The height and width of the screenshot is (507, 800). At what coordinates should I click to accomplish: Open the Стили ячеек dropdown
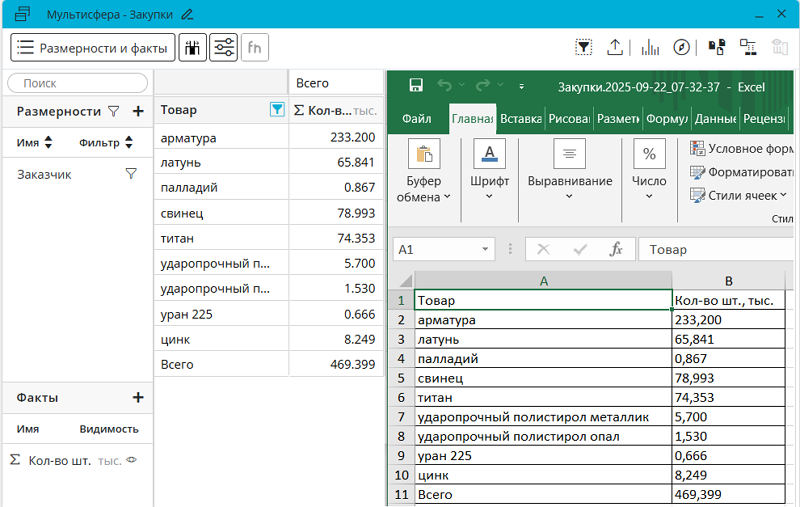[x=742, y=195]
